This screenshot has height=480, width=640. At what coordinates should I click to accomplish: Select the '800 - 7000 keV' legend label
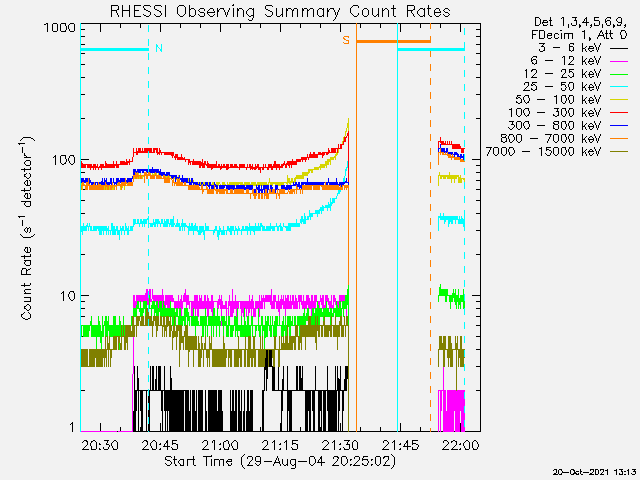[551, 139]
